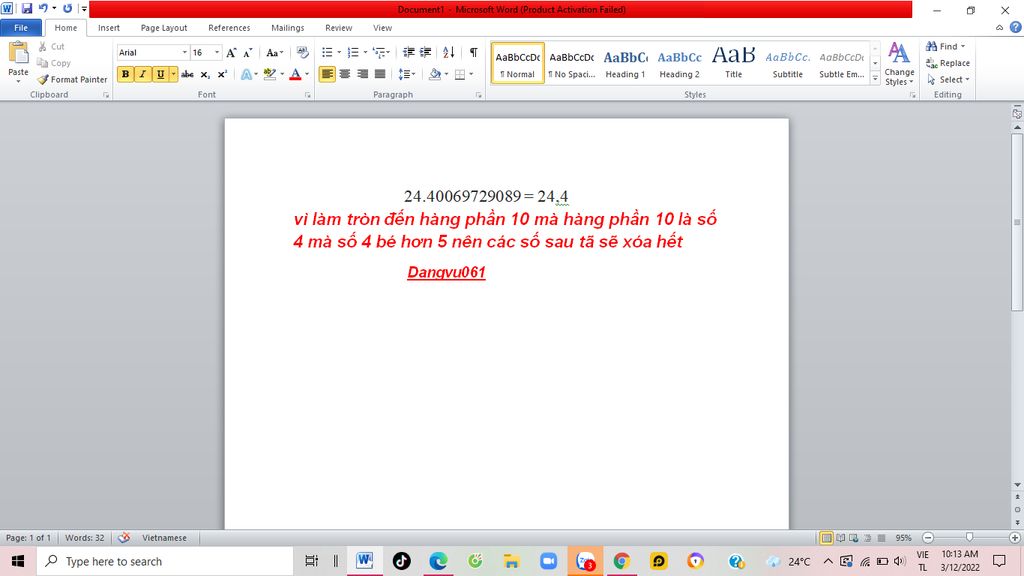Click the Words: 32 count
Image resolution: width=1024 pixels, height=576 pixels.
click(84, 537)
